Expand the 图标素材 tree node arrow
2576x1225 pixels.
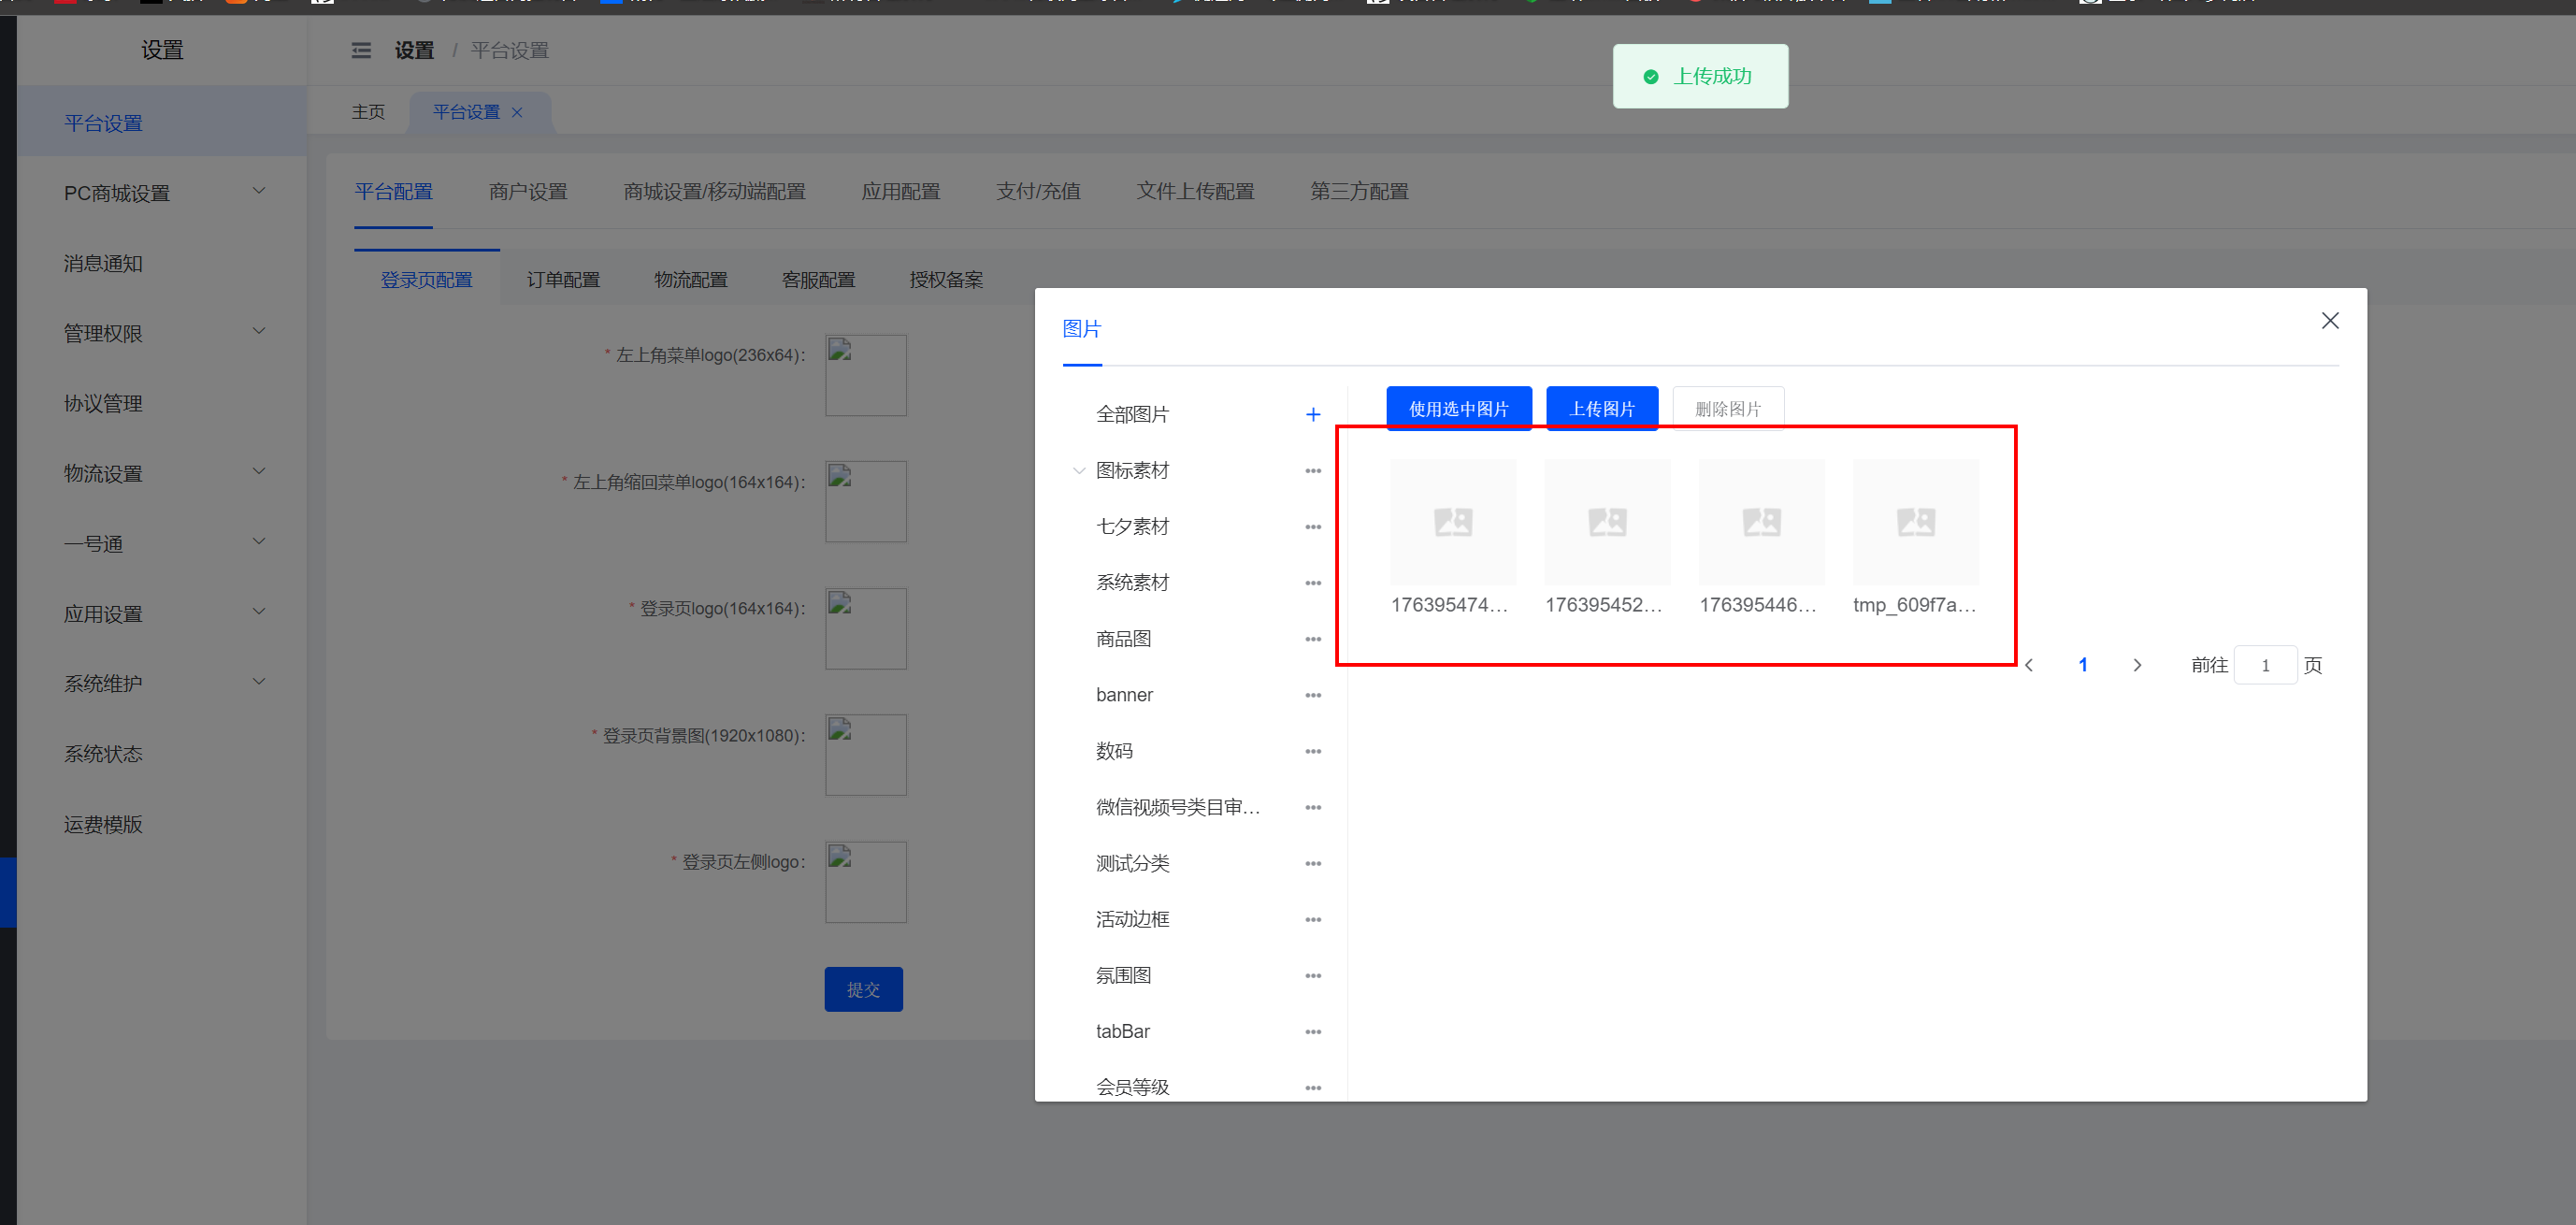click(x=1078, y=471)
